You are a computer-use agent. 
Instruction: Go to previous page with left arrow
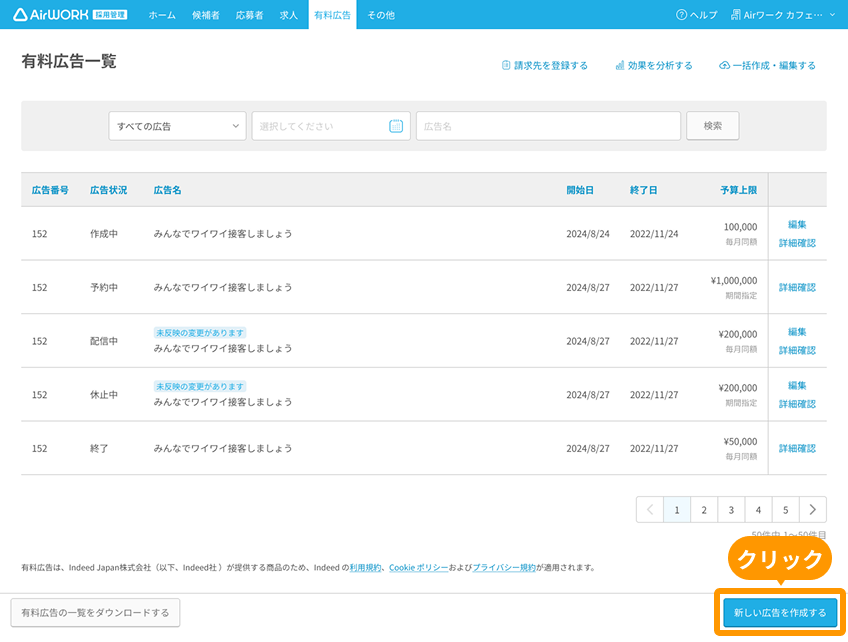pyautogui.click(x=650, y=509)
